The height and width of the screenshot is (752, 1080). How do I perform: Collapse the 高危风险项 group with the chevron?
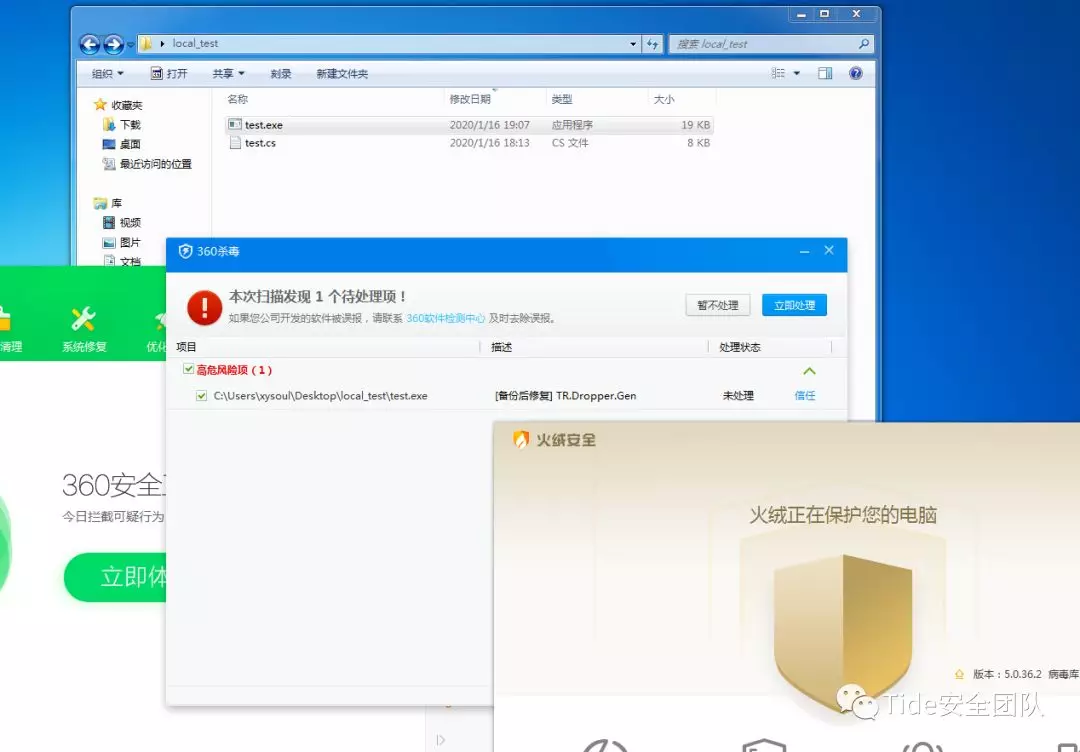point(808,369)
